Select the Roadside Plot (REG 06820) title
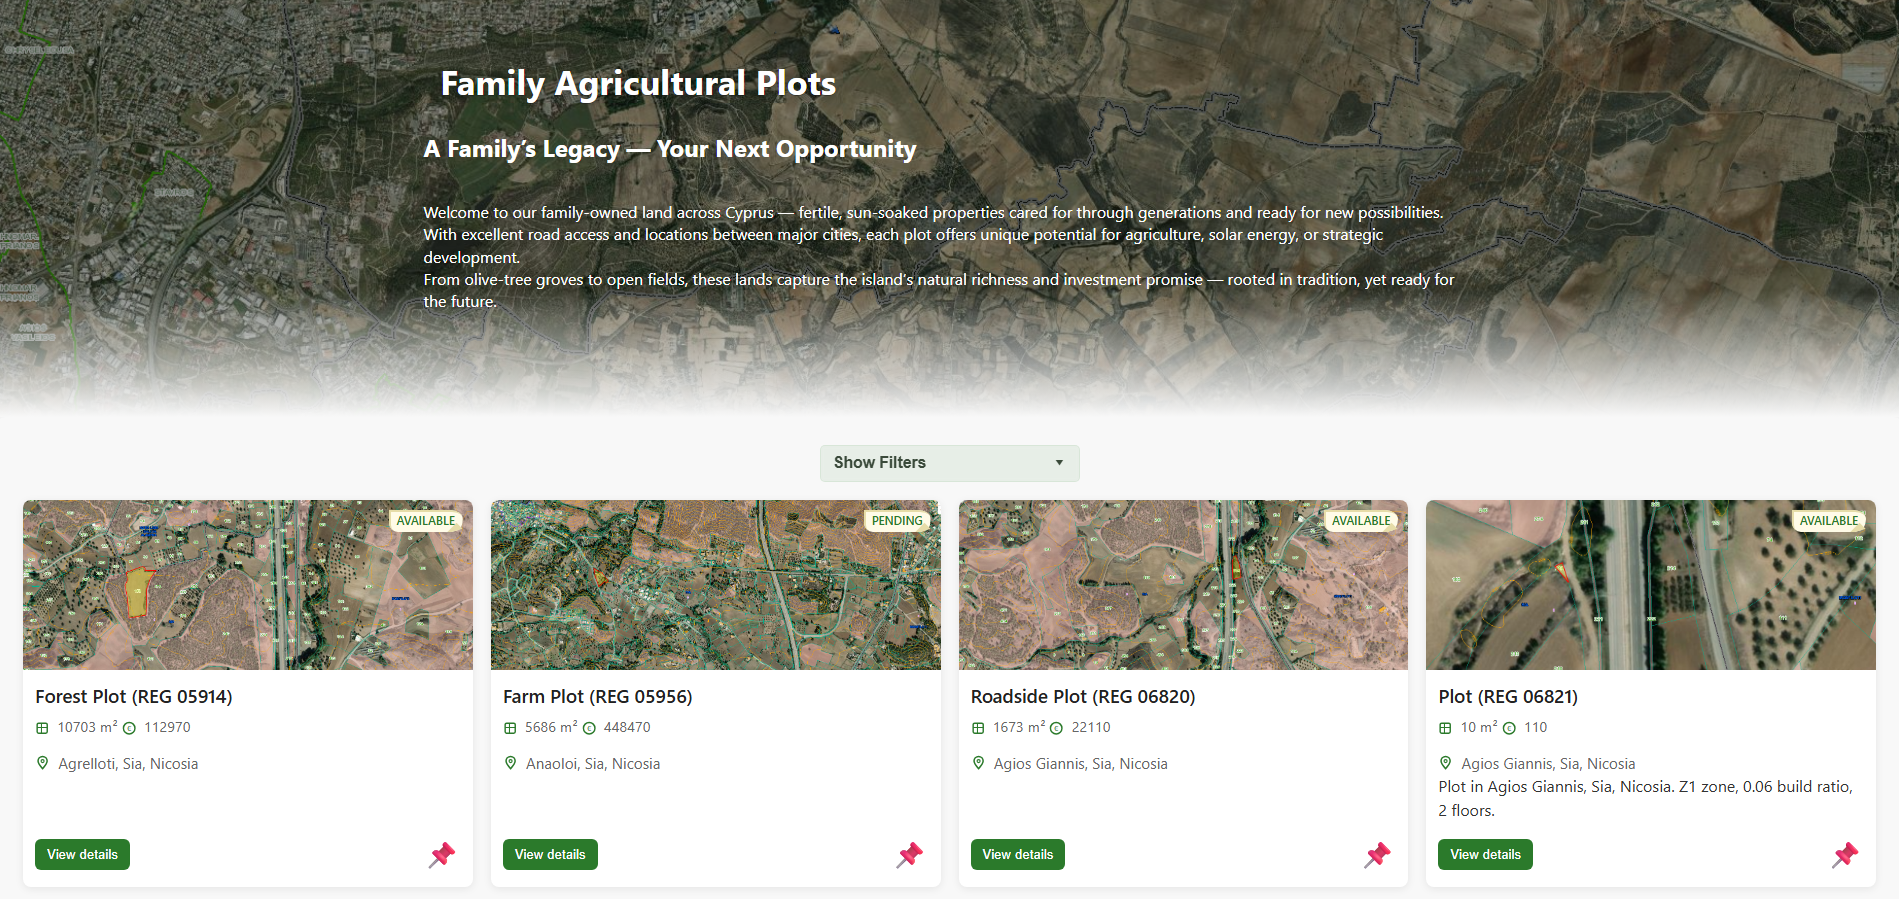 point(1083,697)
